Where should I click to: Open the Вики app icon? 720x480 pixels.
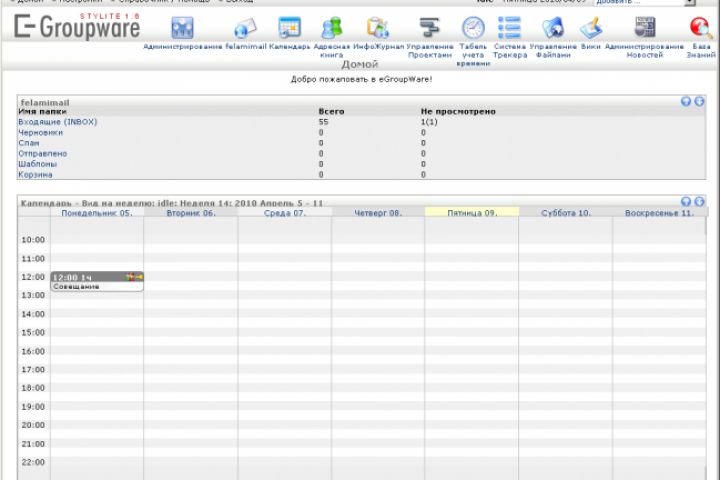tap(591, 28)
